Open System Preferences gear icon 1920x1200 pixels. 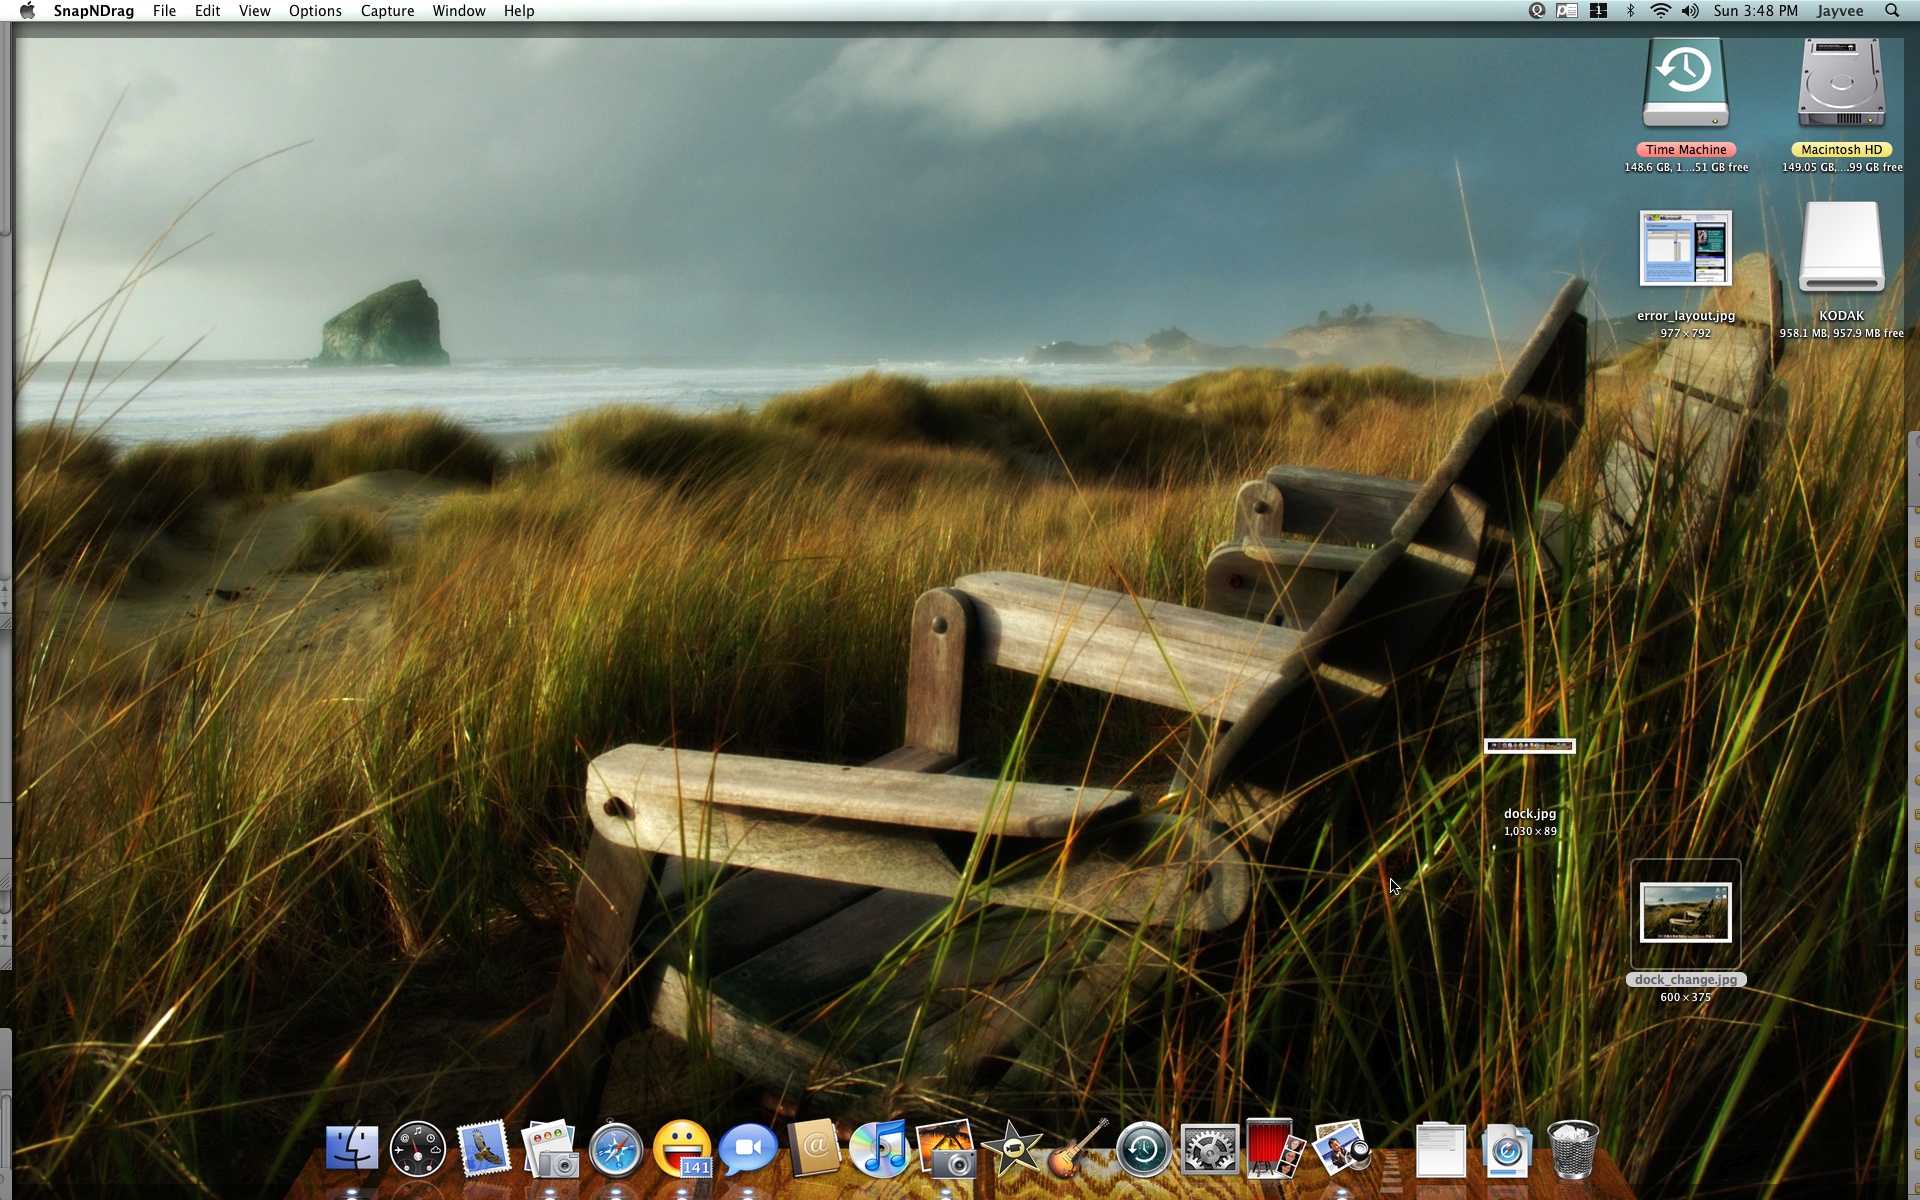1209,1150
